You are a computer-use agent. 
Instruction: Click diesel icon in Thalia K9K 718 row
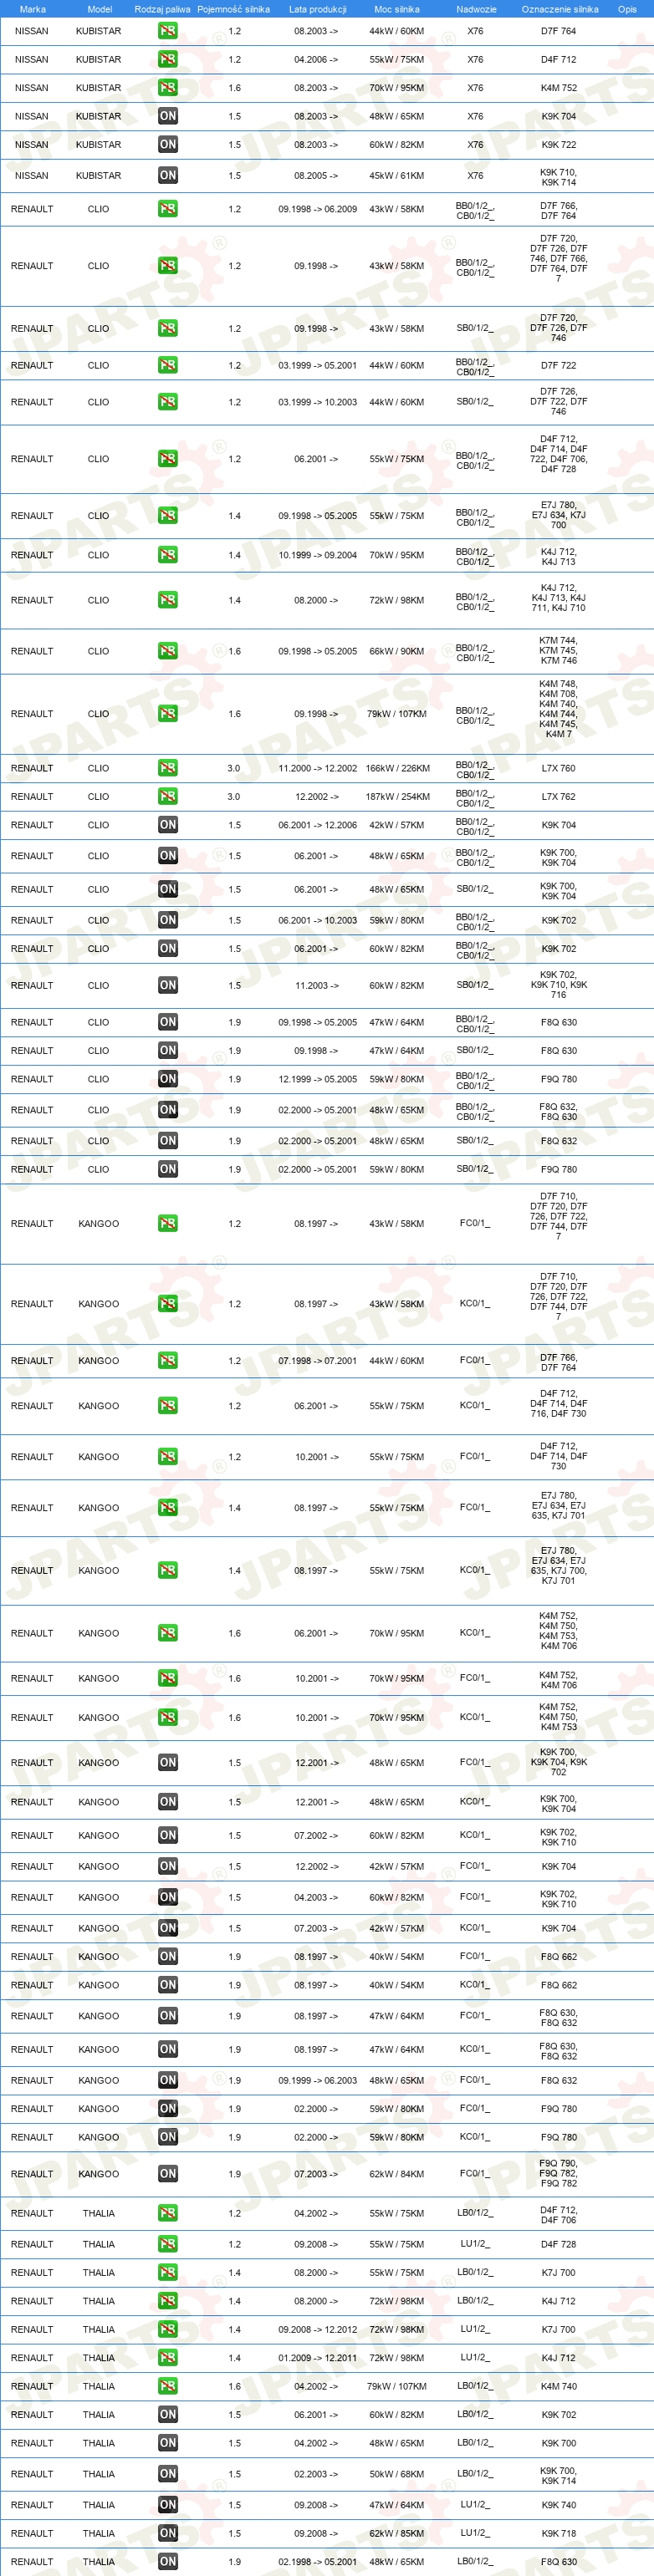point(167,2533)
